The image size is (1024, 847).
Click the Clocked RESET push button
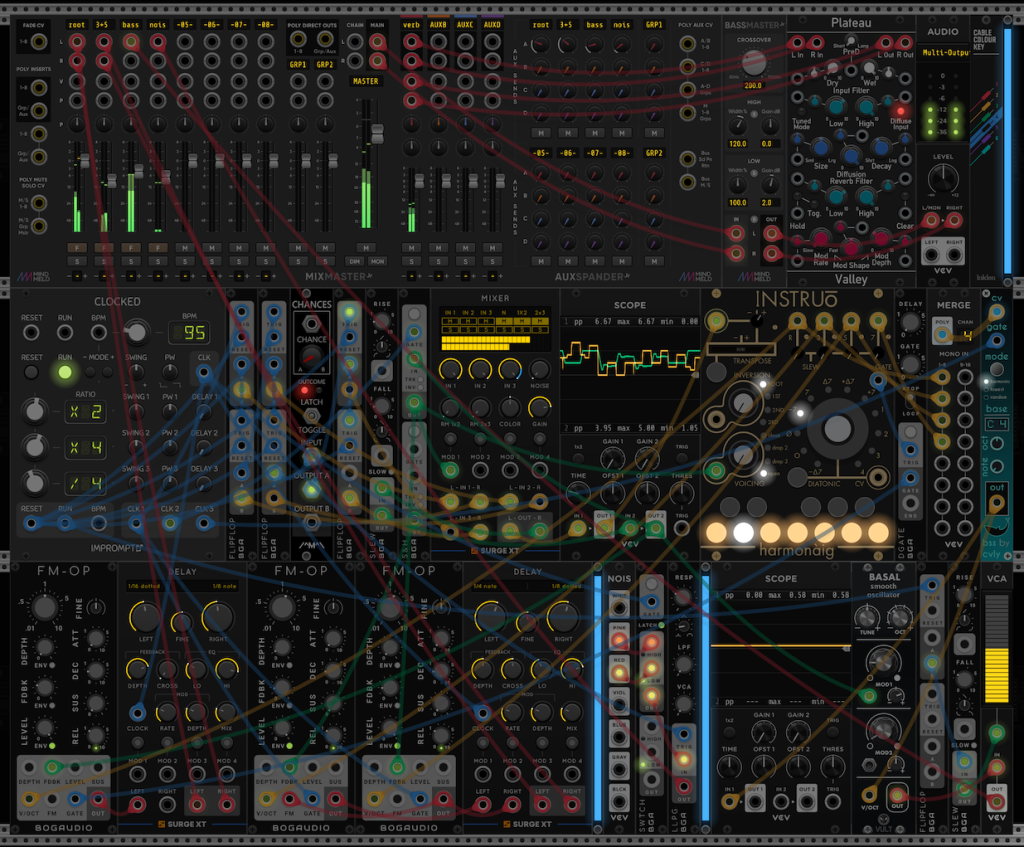pos(31,372)
